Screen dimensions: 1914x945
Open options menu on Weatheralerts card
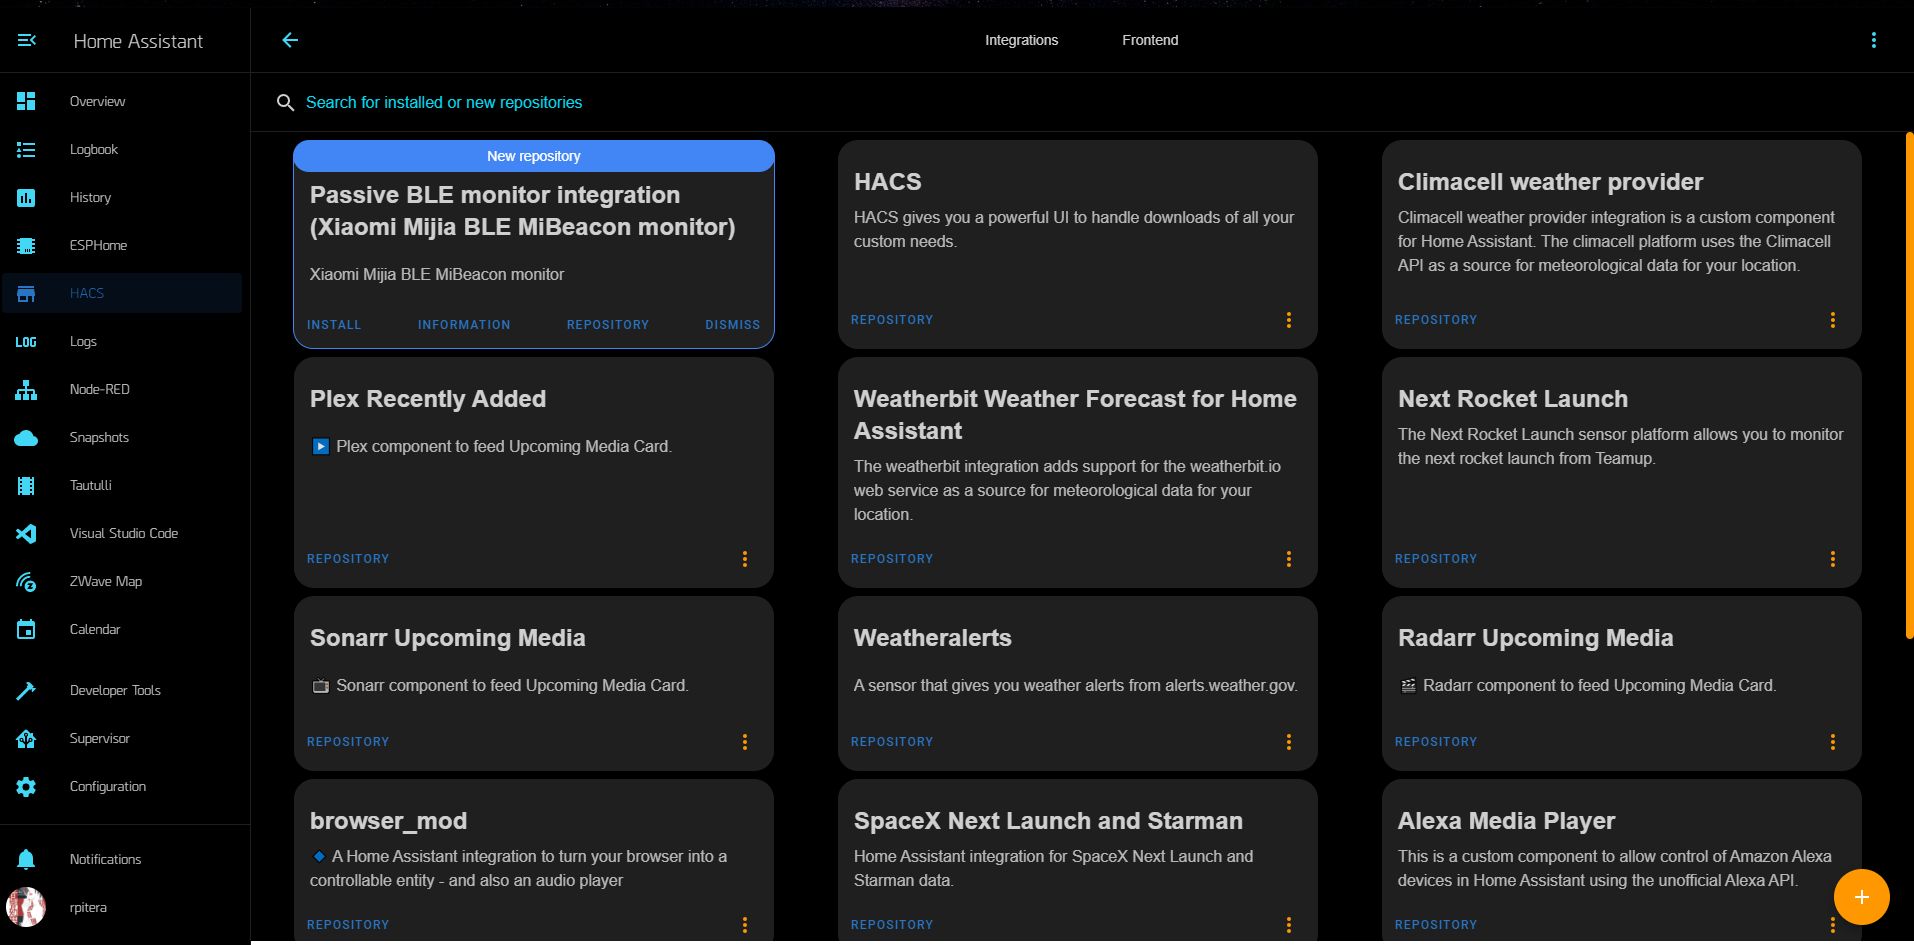(1288, 742)
